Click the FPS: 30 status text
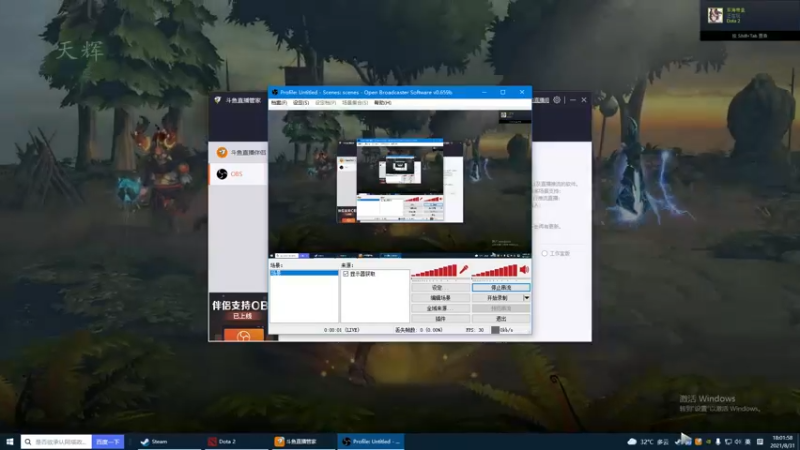 click(474, 330)
